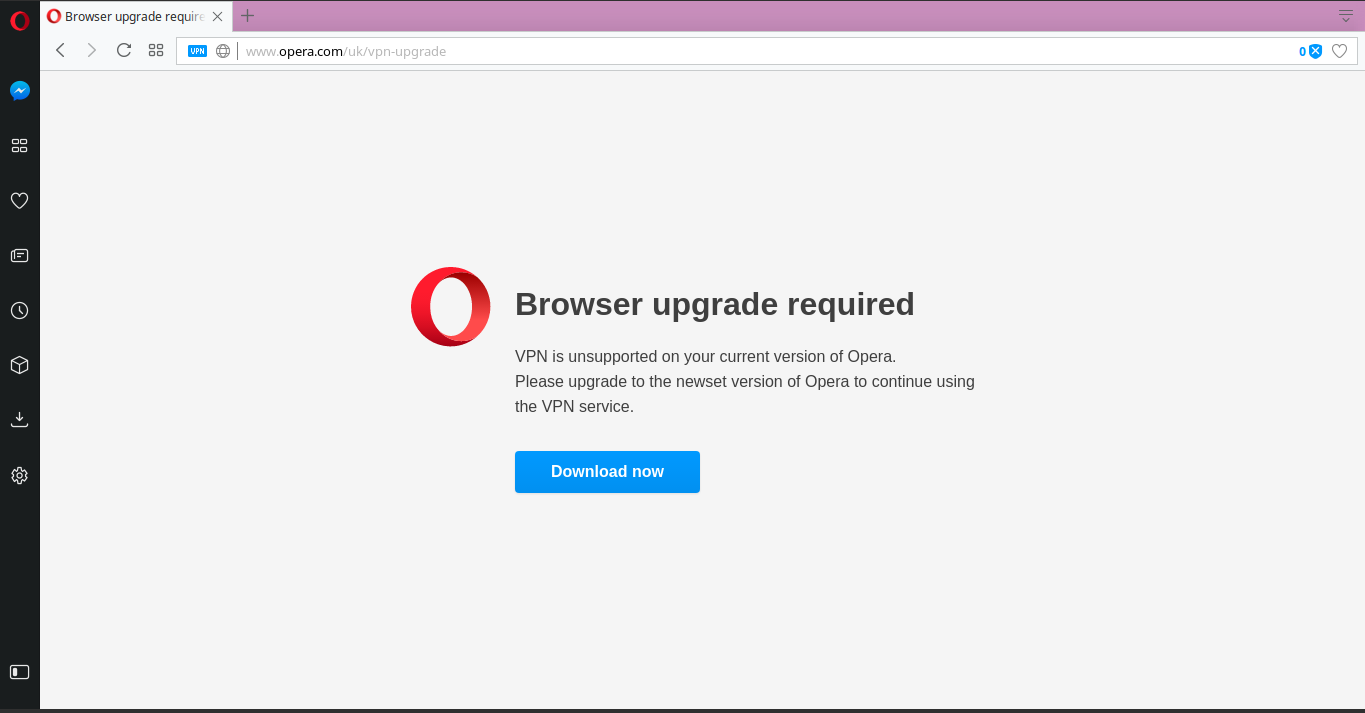Open the Opera main menu logo

(19, 20)
